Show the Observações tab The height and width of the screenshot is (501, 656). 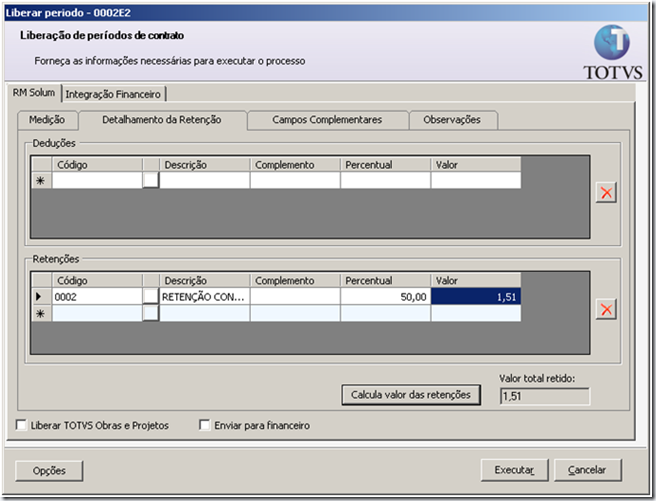click(452, 120)
